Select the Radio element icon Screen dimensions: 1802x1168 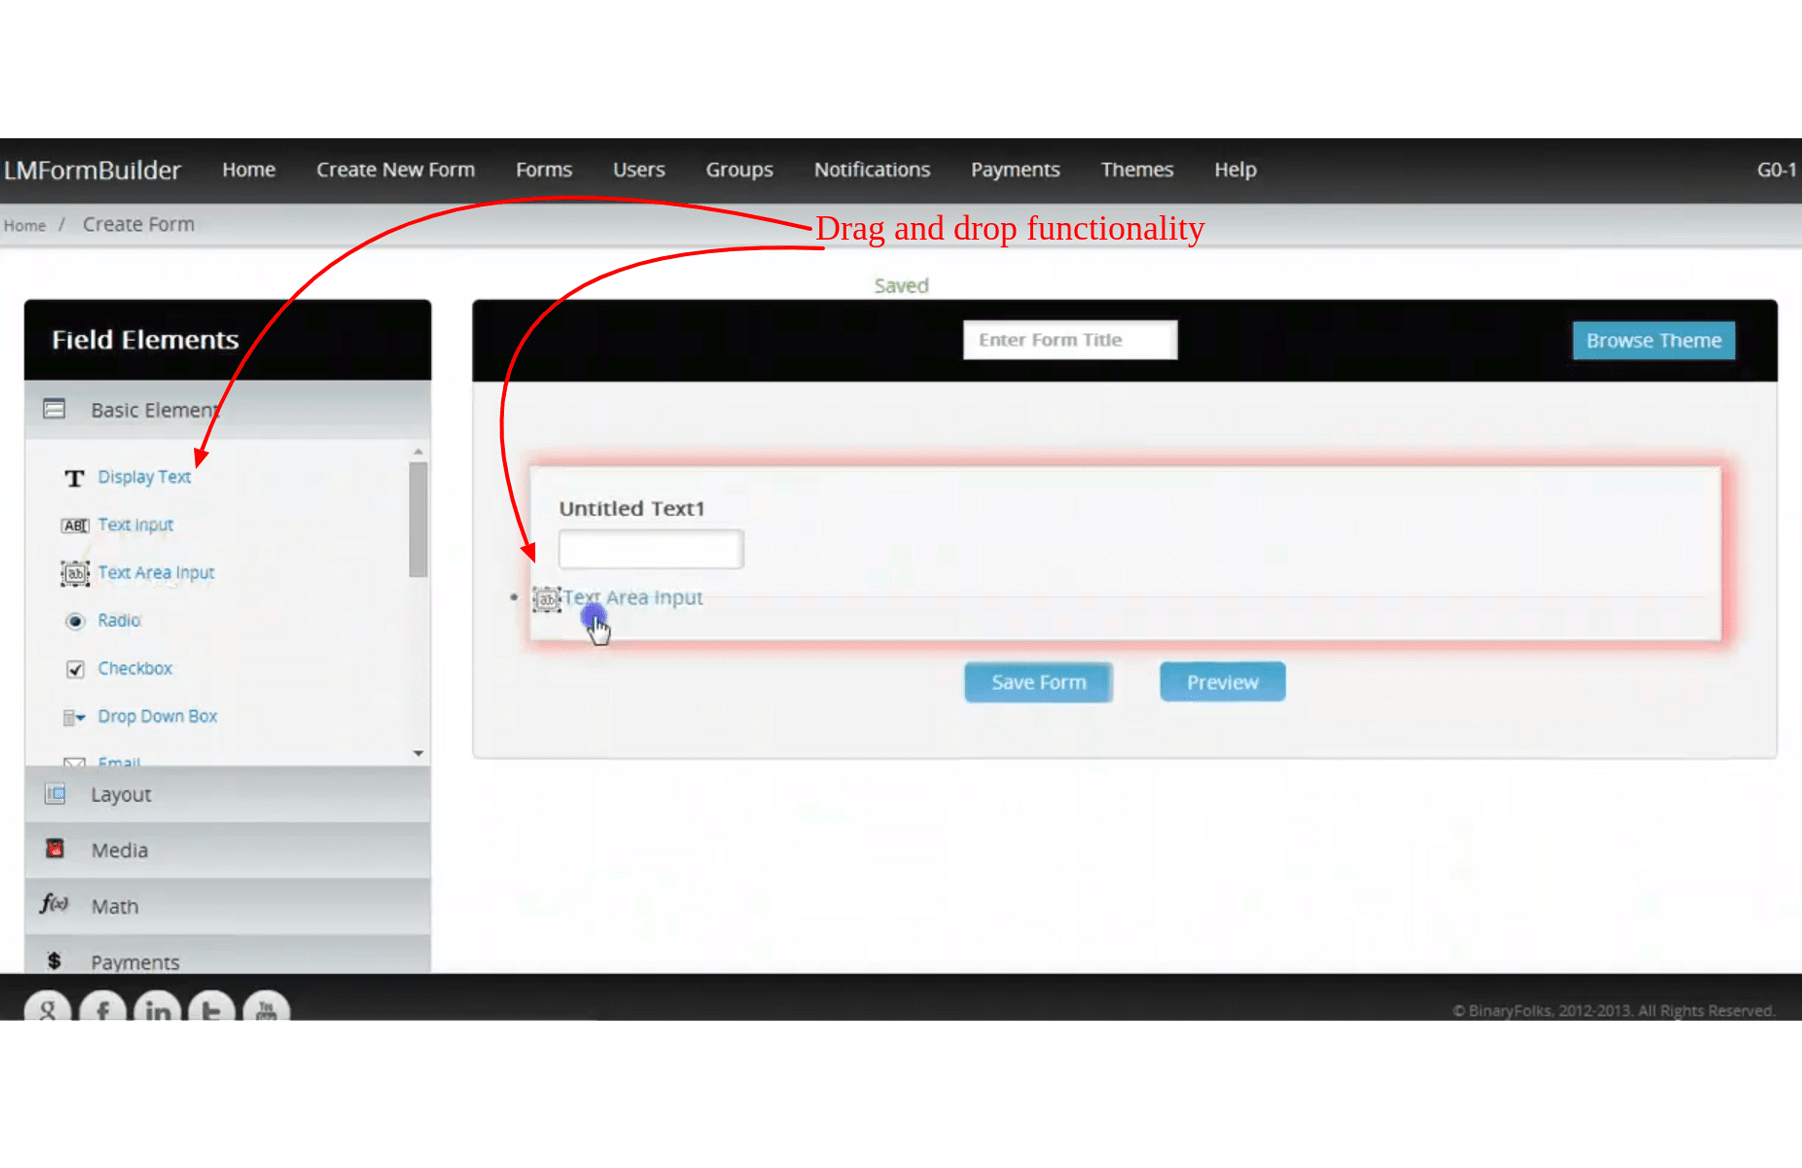pos(75,621)
